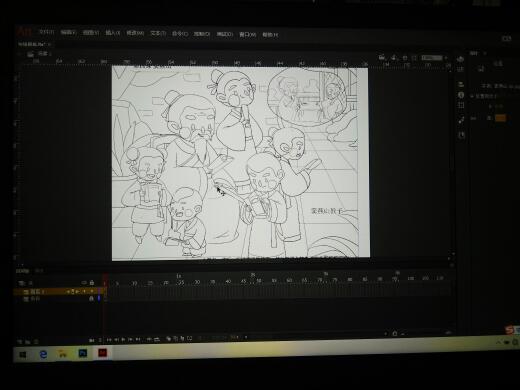This screenshot has height=390, width=520.
Task: Click the New Folder icon below the layers
Action: [28, 342]
